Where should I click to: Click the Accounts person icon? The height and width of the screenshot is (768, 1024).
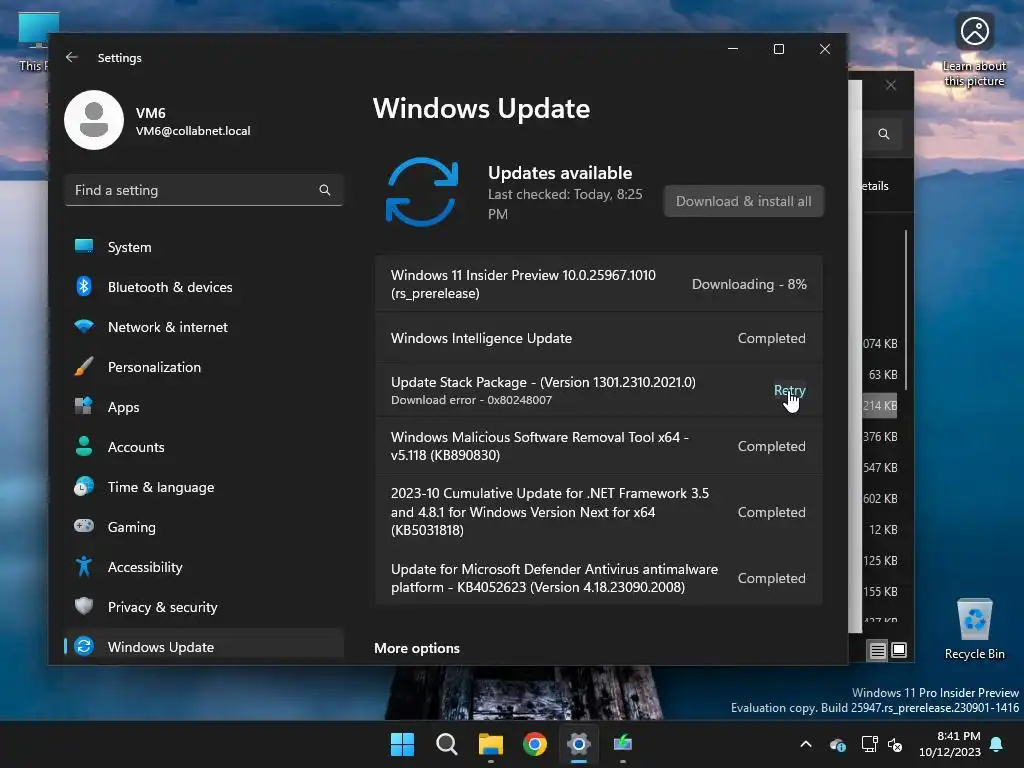click(84, 446)
